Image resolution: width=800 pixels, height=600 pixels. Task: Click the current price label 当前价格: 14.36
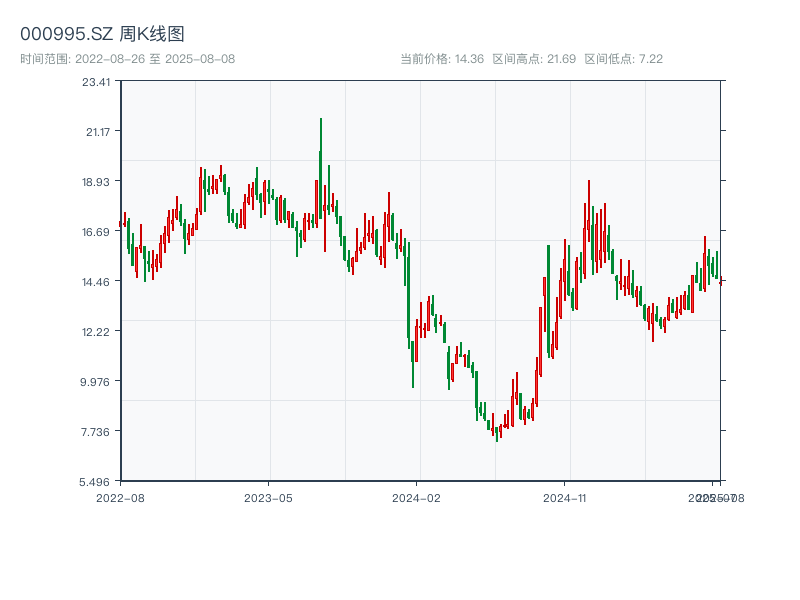(x=442, y=59)
